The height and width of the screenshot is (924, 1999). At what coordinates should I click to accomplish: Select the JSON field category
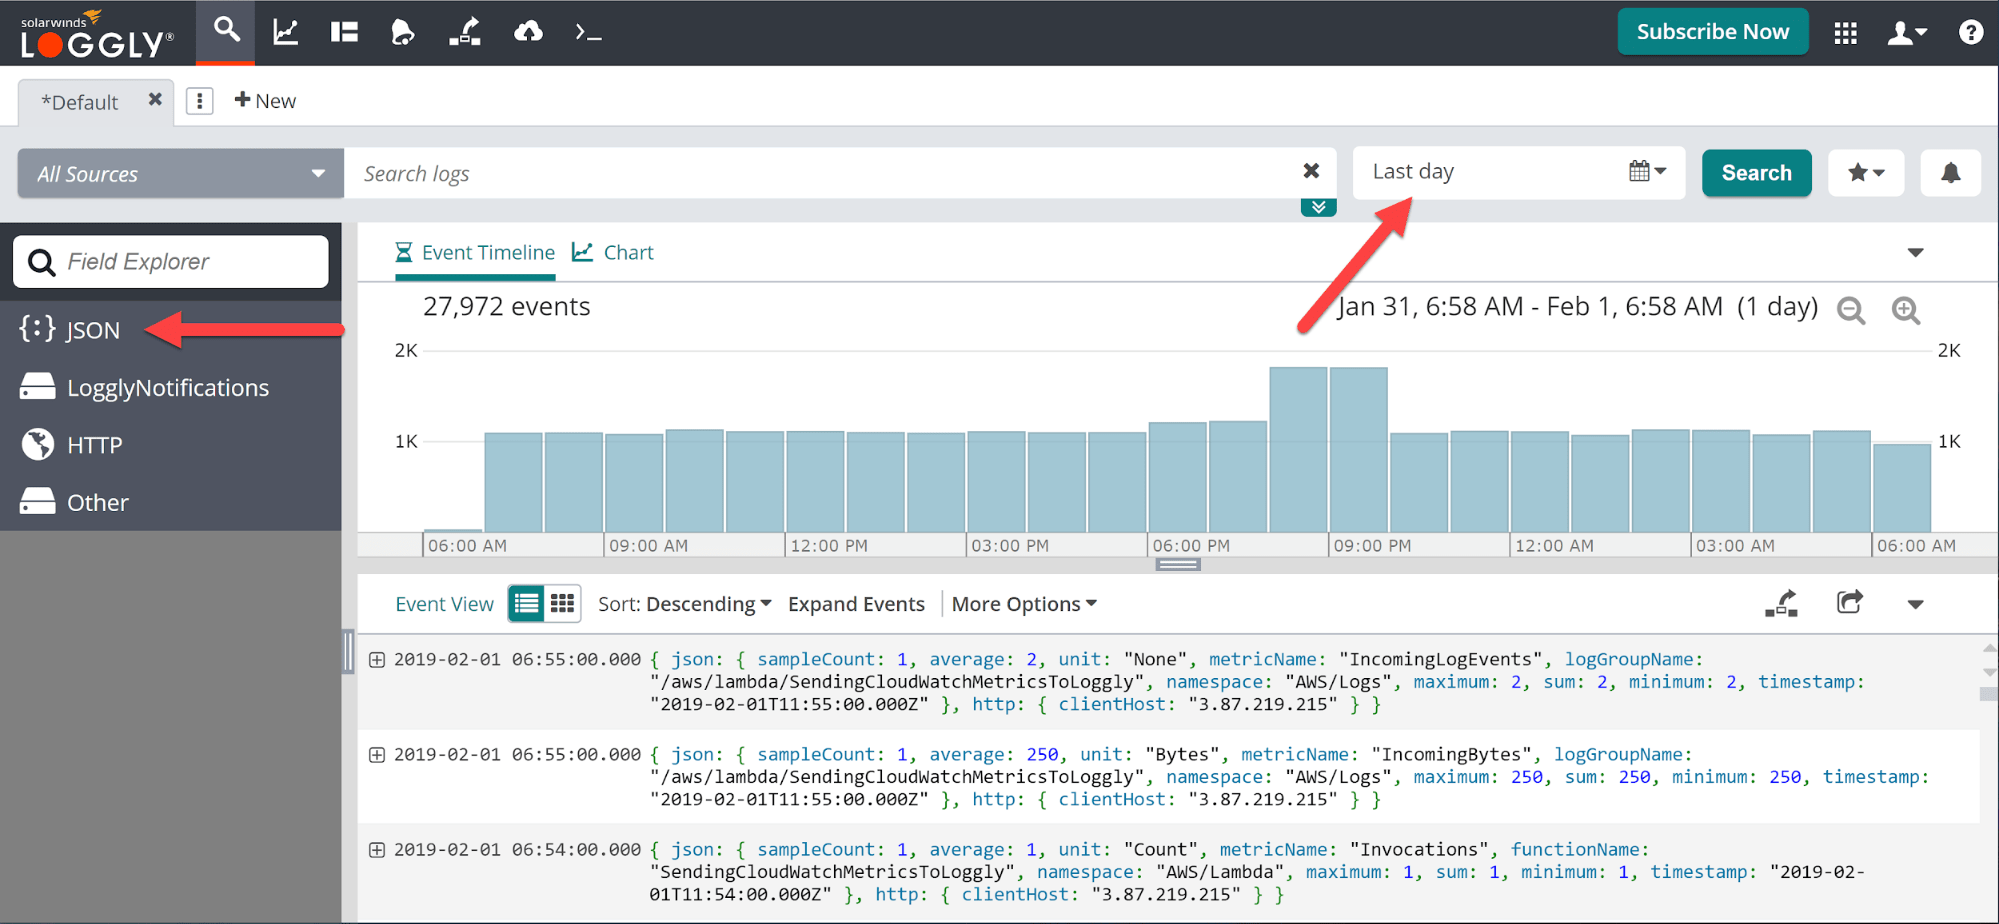tap(92, 330)
